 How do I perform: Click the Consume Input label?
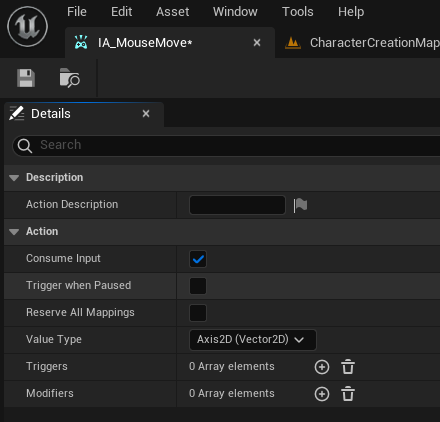[x=63, y=259]
